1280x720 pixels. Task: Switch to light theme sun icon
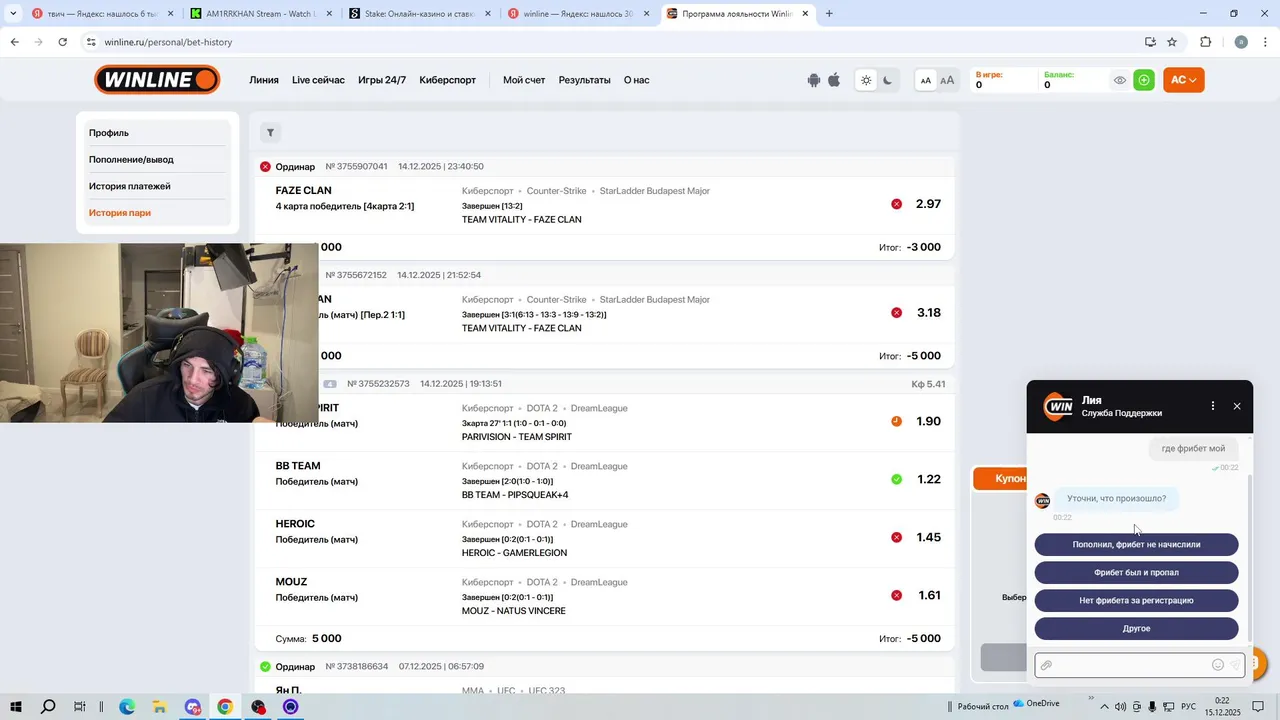[x=866, y=81]
